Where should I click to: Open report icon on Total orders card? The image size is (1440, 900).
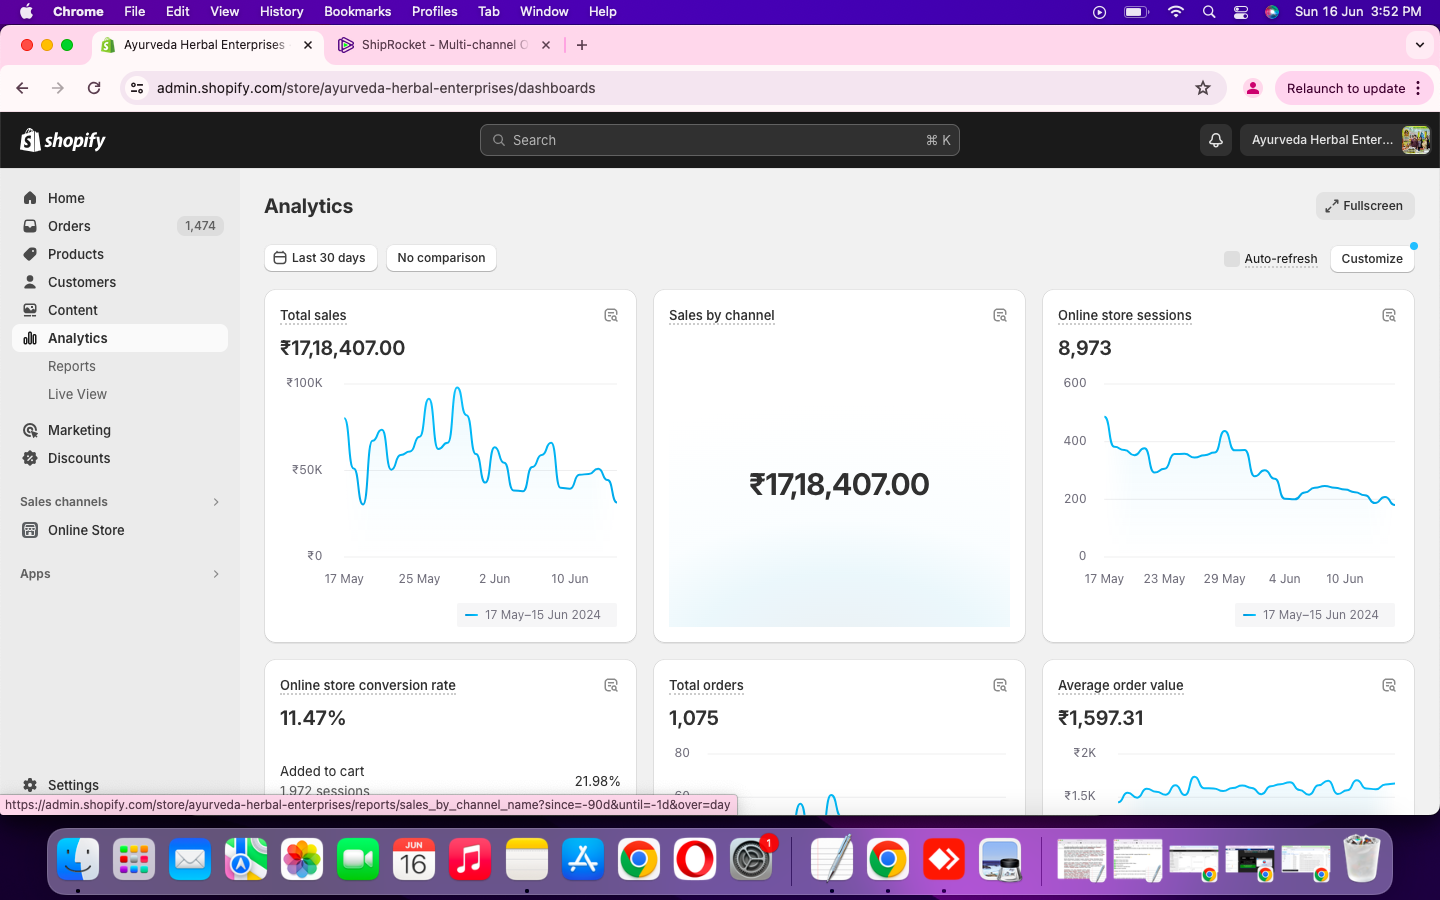(x=1000, y=686)
